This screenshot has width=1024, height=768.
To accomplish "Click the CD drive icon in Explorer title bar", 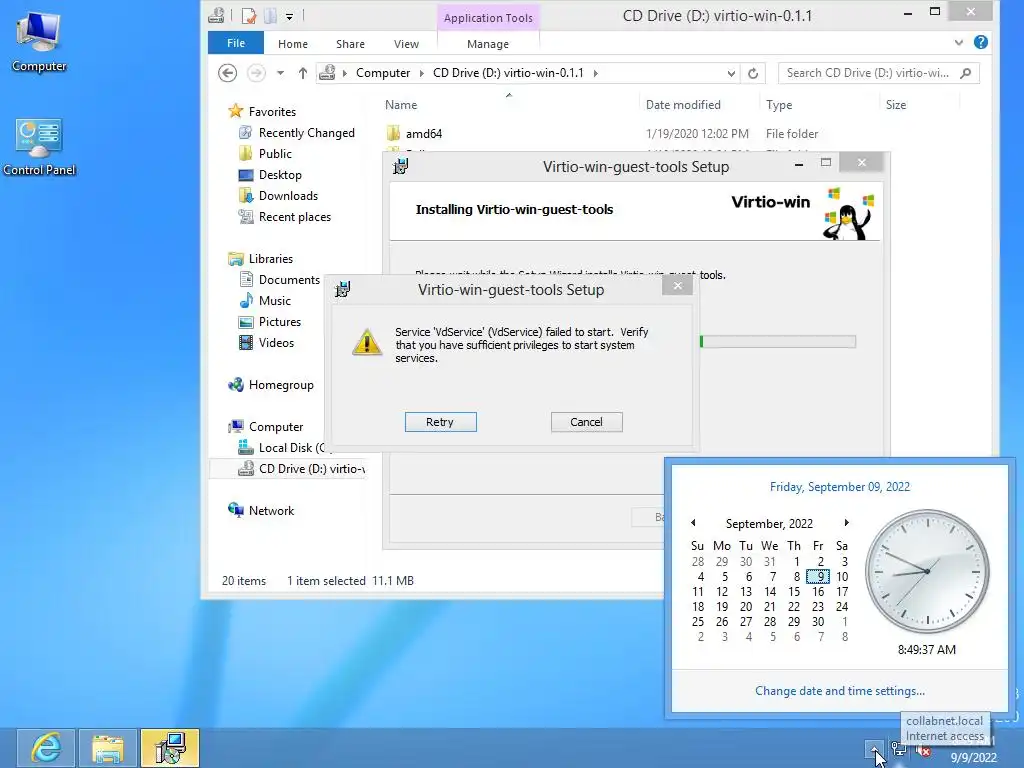I will 216,15.
